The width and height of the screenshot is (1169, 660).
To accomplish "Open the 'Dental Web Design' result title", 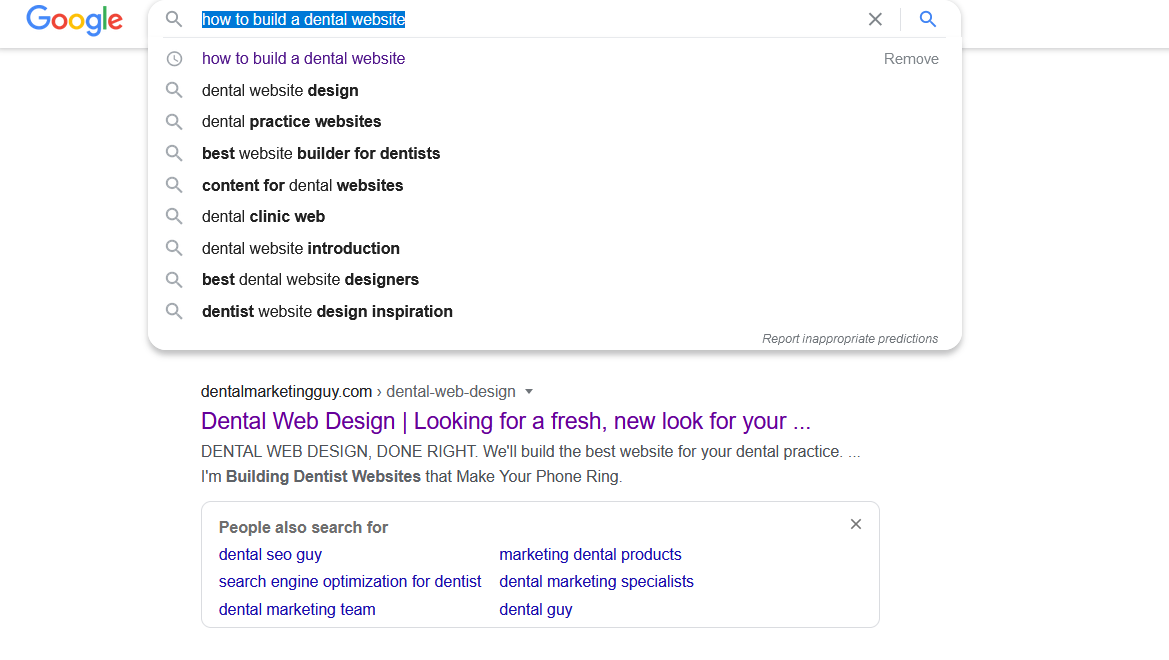I will [x=505, y=421].
